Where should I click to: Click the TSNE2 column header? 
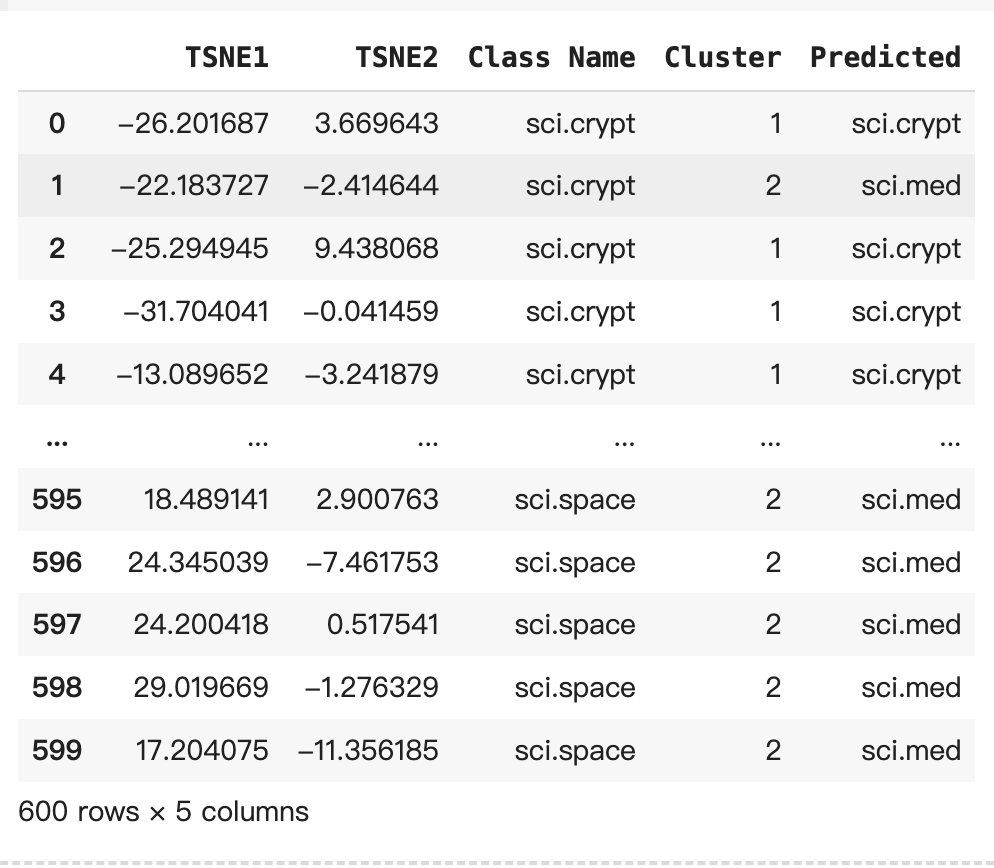click(397, 57)
